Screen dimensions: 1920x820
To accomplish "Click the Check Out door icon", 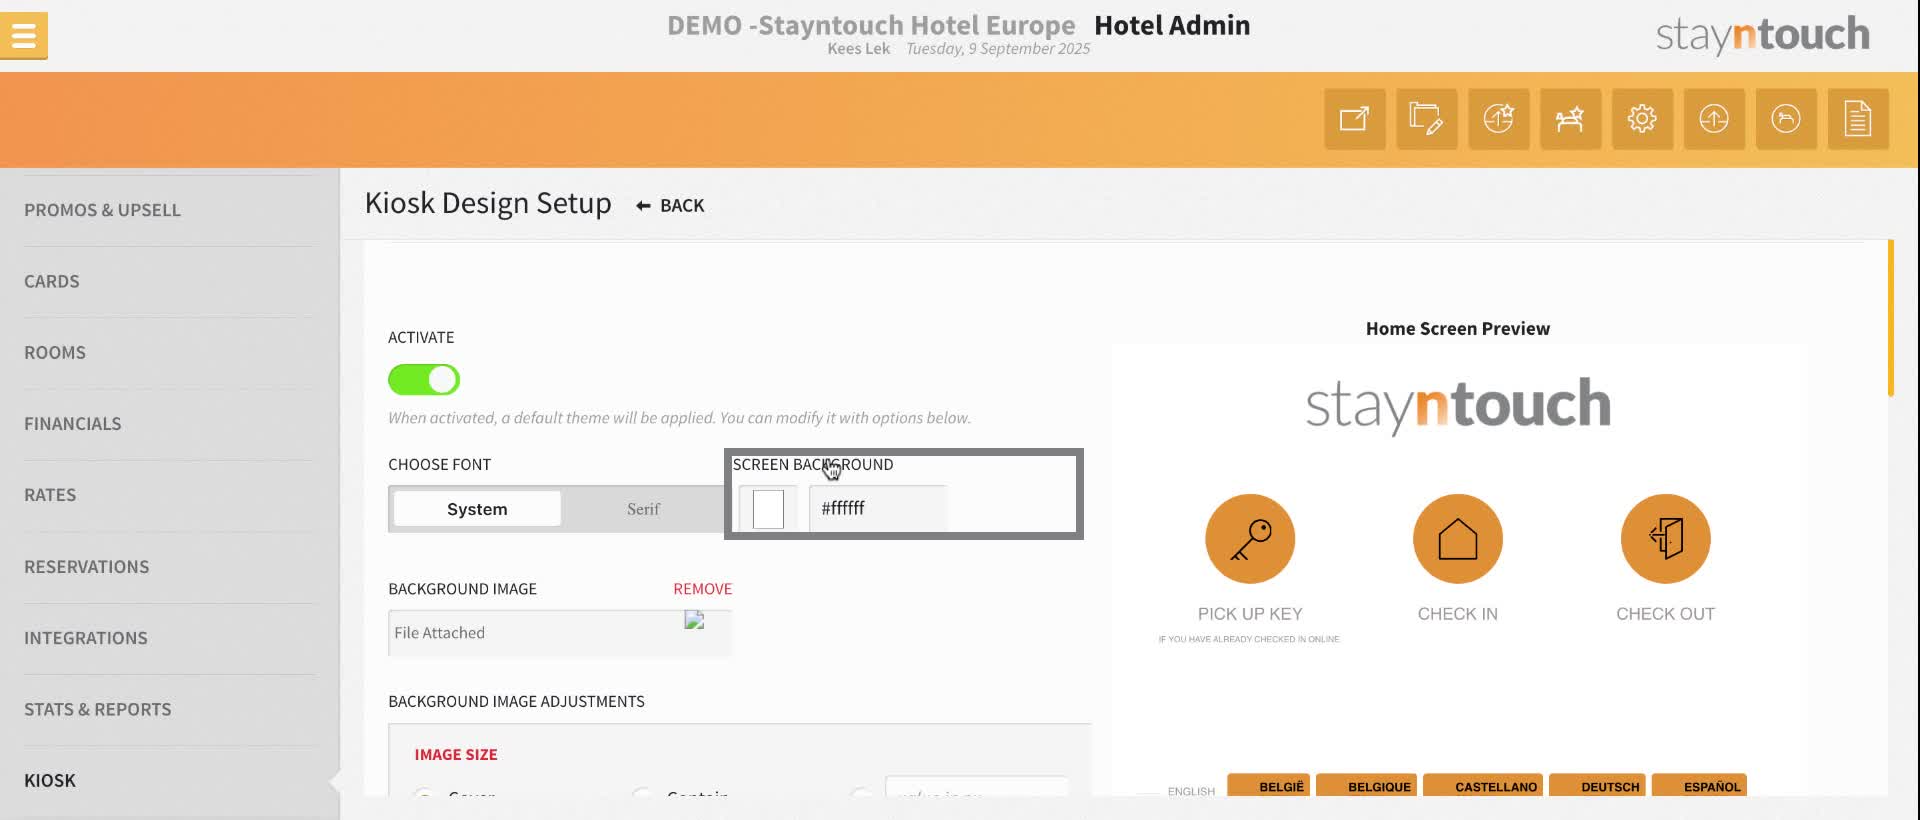I will pos(1666,539).
